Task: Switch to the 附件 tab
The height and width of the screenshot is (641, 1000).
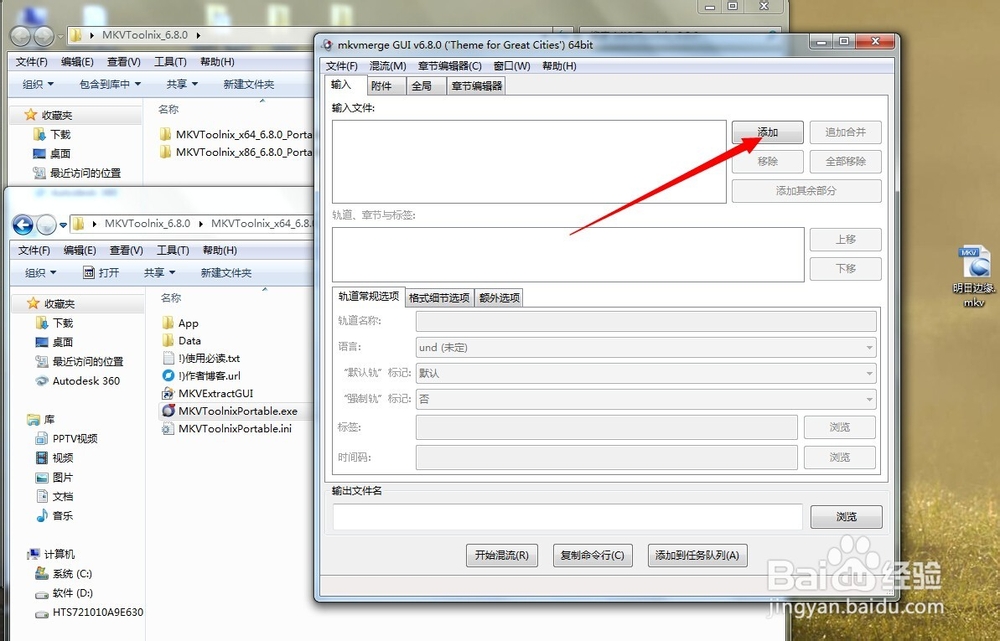Action: [x=386, y=86]
